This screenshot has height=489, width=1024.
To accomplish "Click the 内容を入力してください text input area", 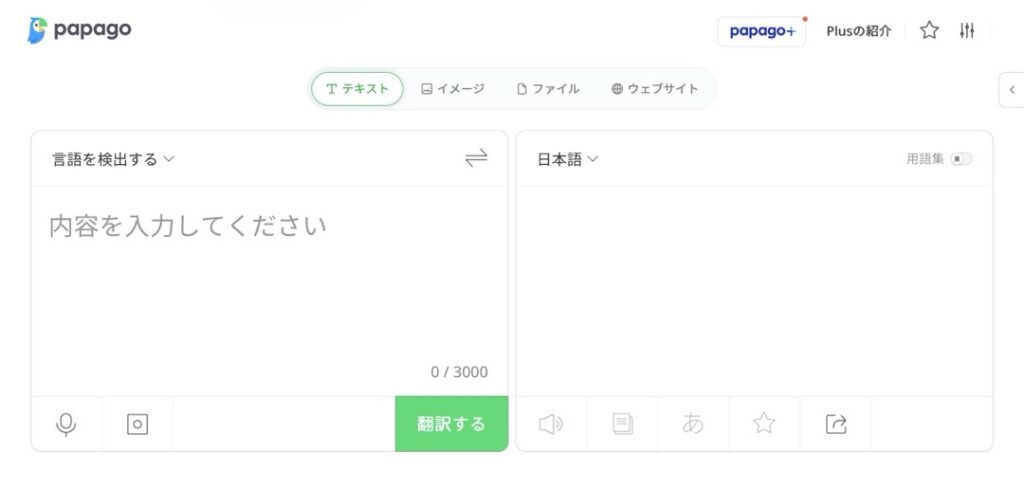I will pyautogui.click(x=268, y=280).
